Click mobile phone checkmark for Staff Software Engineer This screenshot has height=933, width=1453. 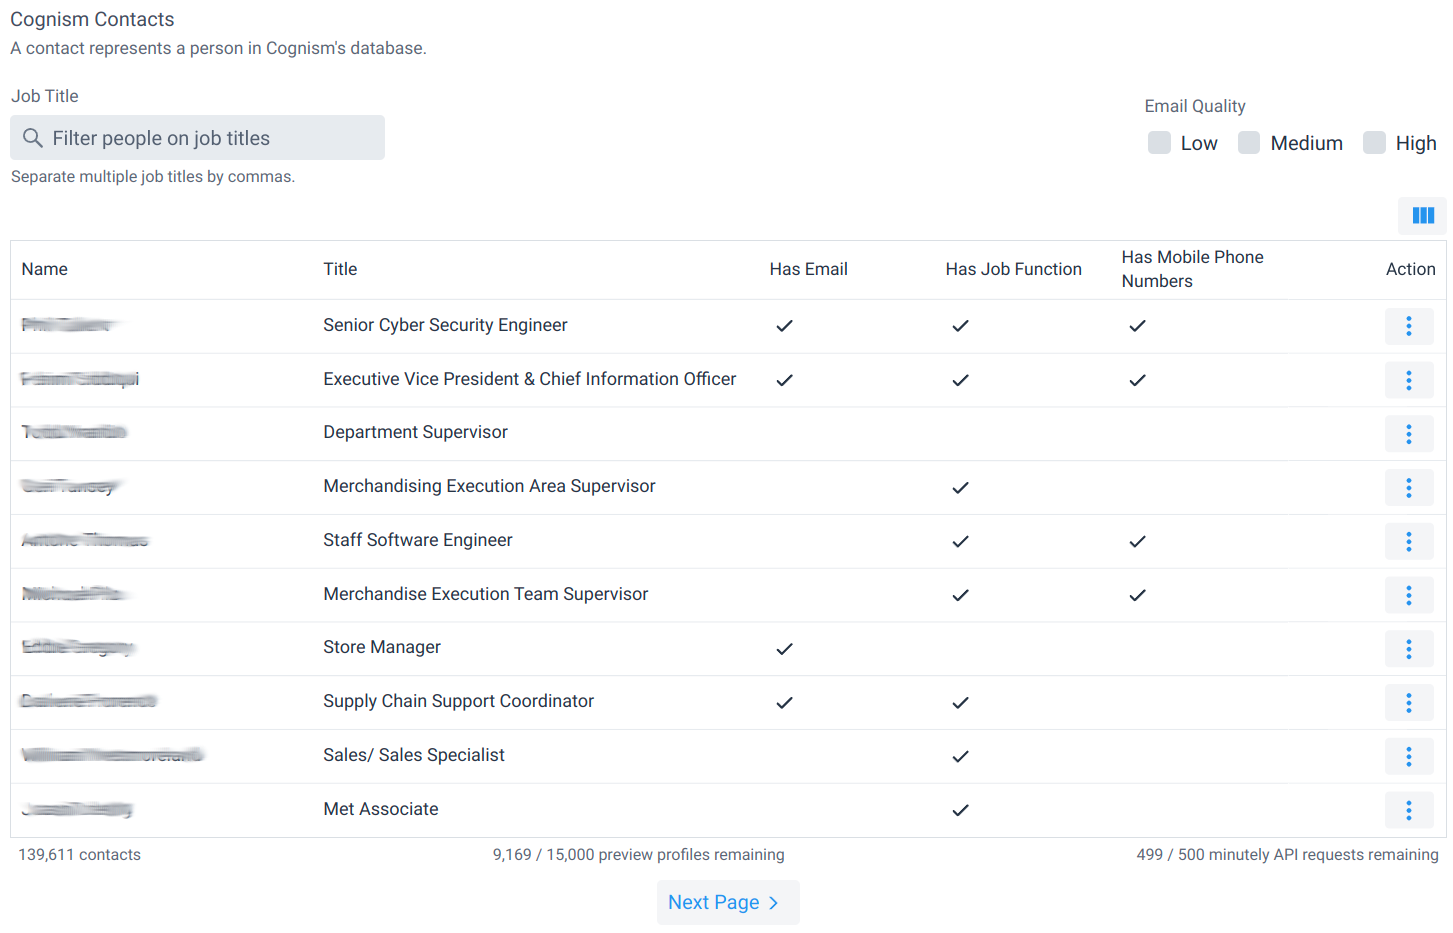coord(1137,541)
